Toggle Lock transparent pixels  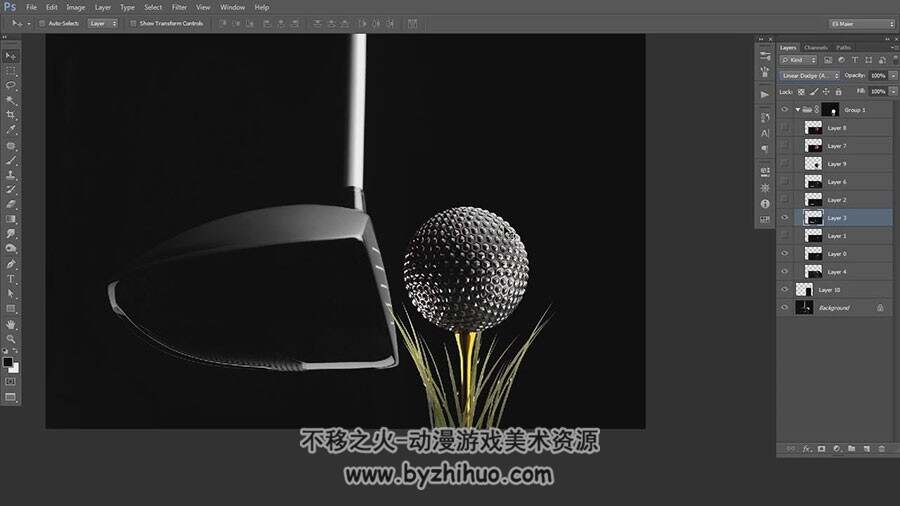[801, 92]
